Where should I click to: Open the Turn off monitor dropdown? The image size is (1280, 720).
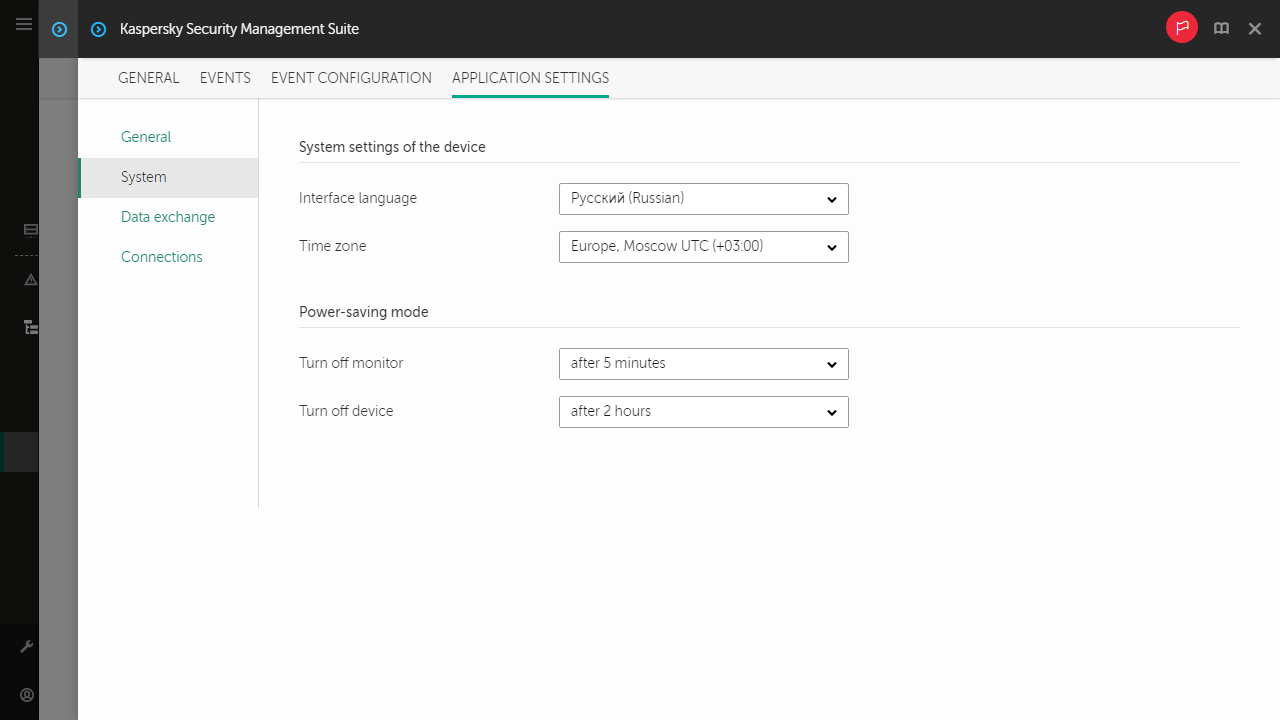pos(703,363)
